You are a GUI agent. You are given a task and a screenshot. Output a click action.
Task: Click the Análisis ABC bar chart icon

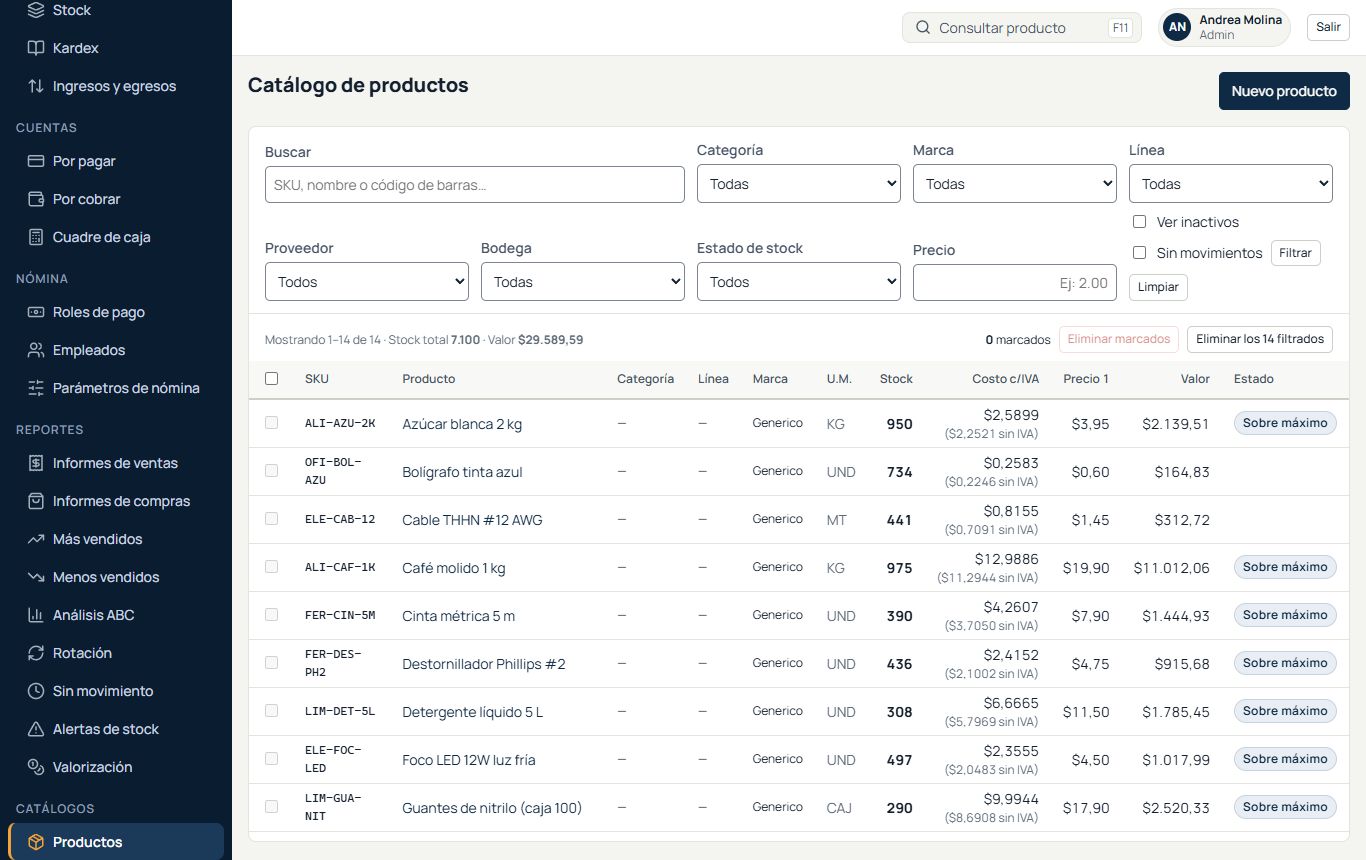(36, 615)
